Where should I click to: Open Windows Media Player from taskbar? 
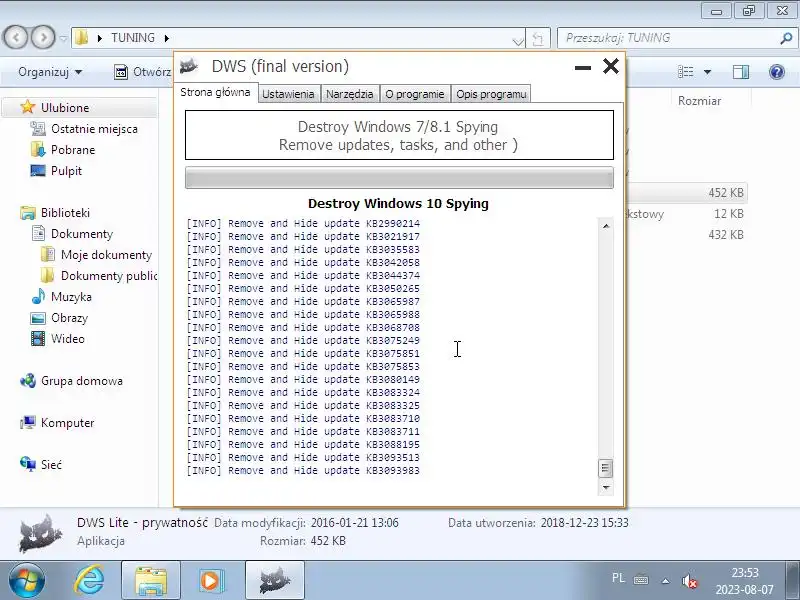click(x=210, y=581)
